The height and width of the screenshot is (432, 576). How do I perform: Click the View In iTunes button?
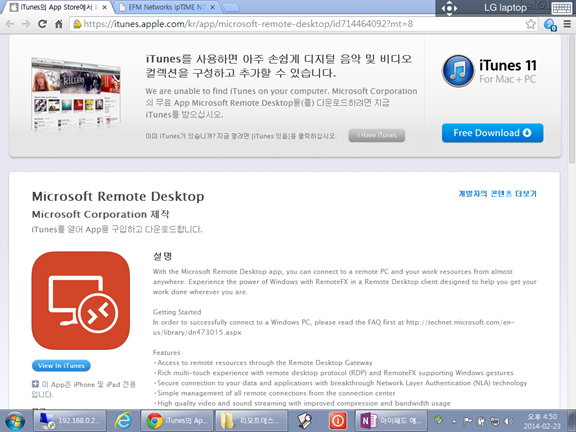(x=61, y=366)
